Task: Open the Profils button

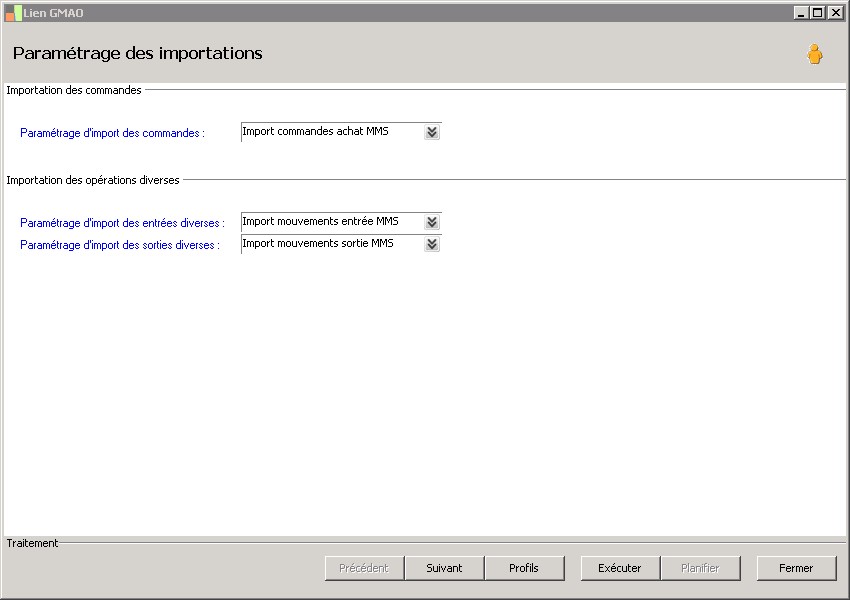Action: coord(524,568)
